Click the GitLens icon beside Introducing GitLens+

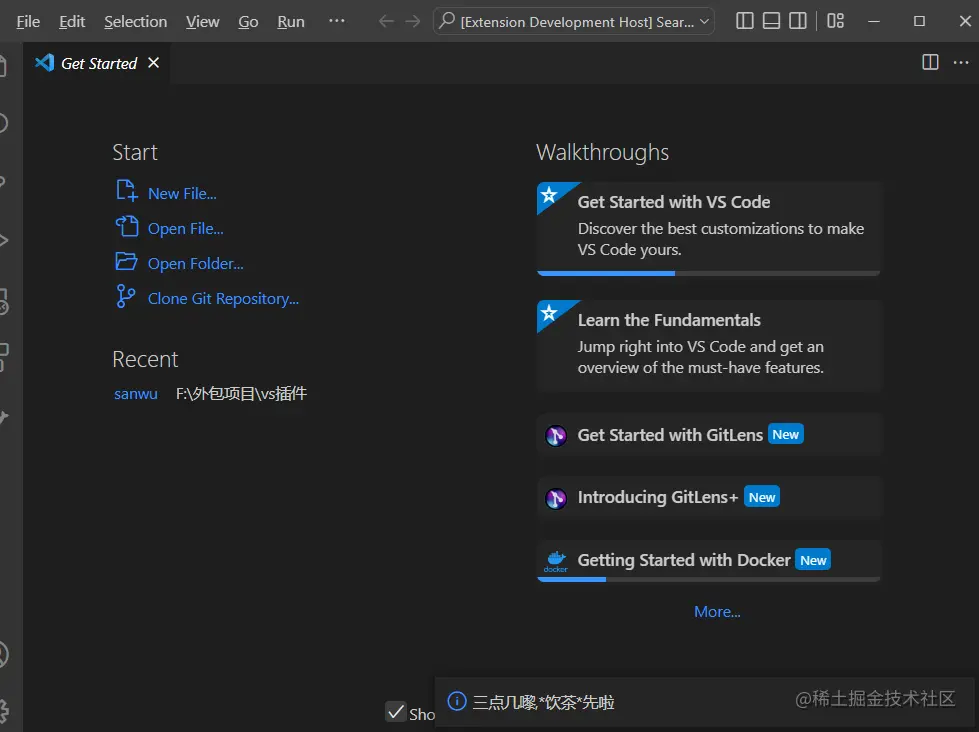click(556, 498)
